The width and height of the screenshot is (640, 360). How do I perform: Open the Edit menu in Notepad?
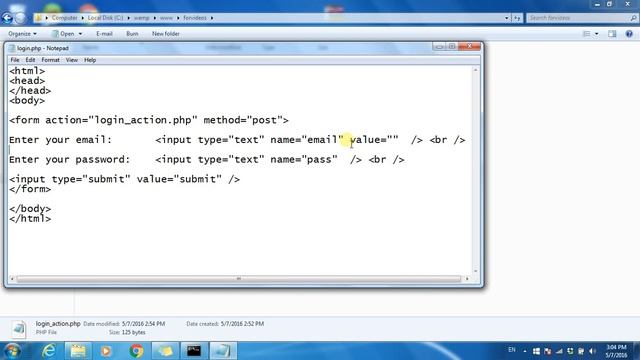pos(30,60)
